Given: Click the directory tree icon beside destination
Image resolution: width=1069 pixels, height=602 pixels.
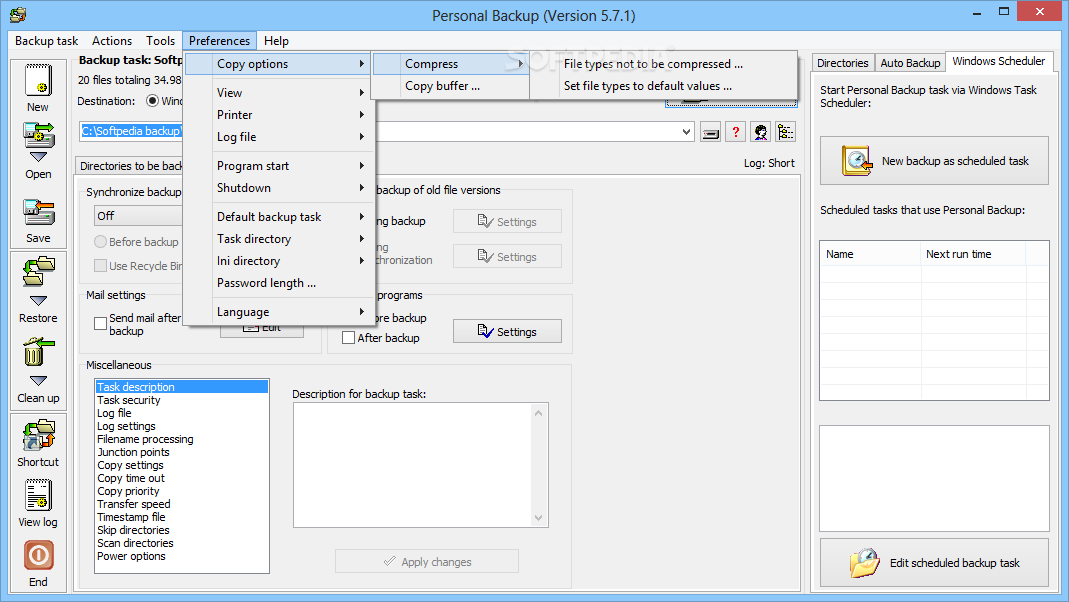Looking at the screenshot, I should pyautogui.click(x=785, y=132).
